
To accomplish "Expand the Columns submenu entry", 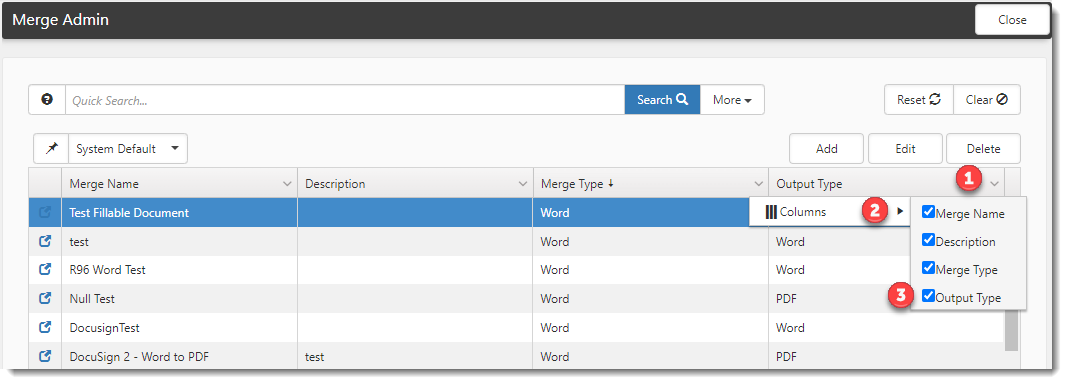I will [x=830, y=212].
